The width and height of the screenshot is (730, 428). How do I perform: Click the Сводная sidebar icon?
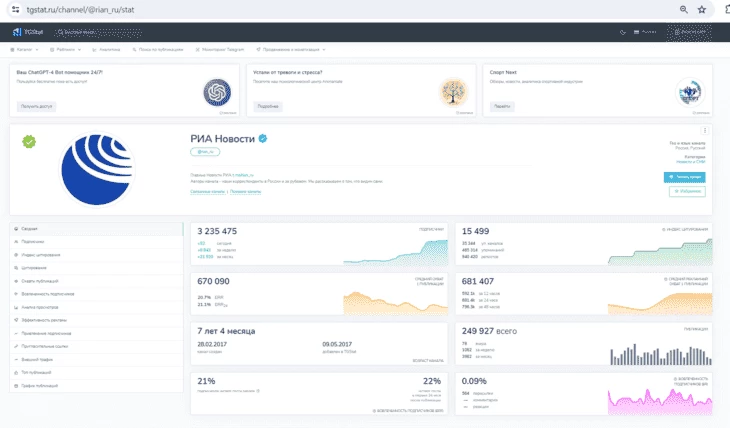(x=16, y=229)
